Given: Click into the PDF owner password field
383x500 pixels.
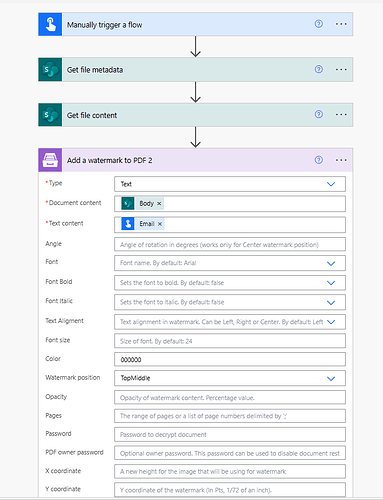Looking at the screenshot, I should click(230, 453).
